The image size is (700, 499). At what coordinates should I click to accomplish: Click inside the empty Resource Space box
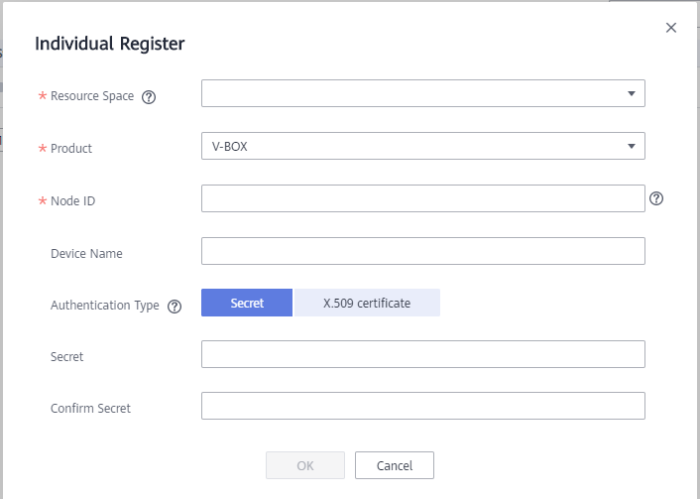pyautogui.click(x=410, y=94)
